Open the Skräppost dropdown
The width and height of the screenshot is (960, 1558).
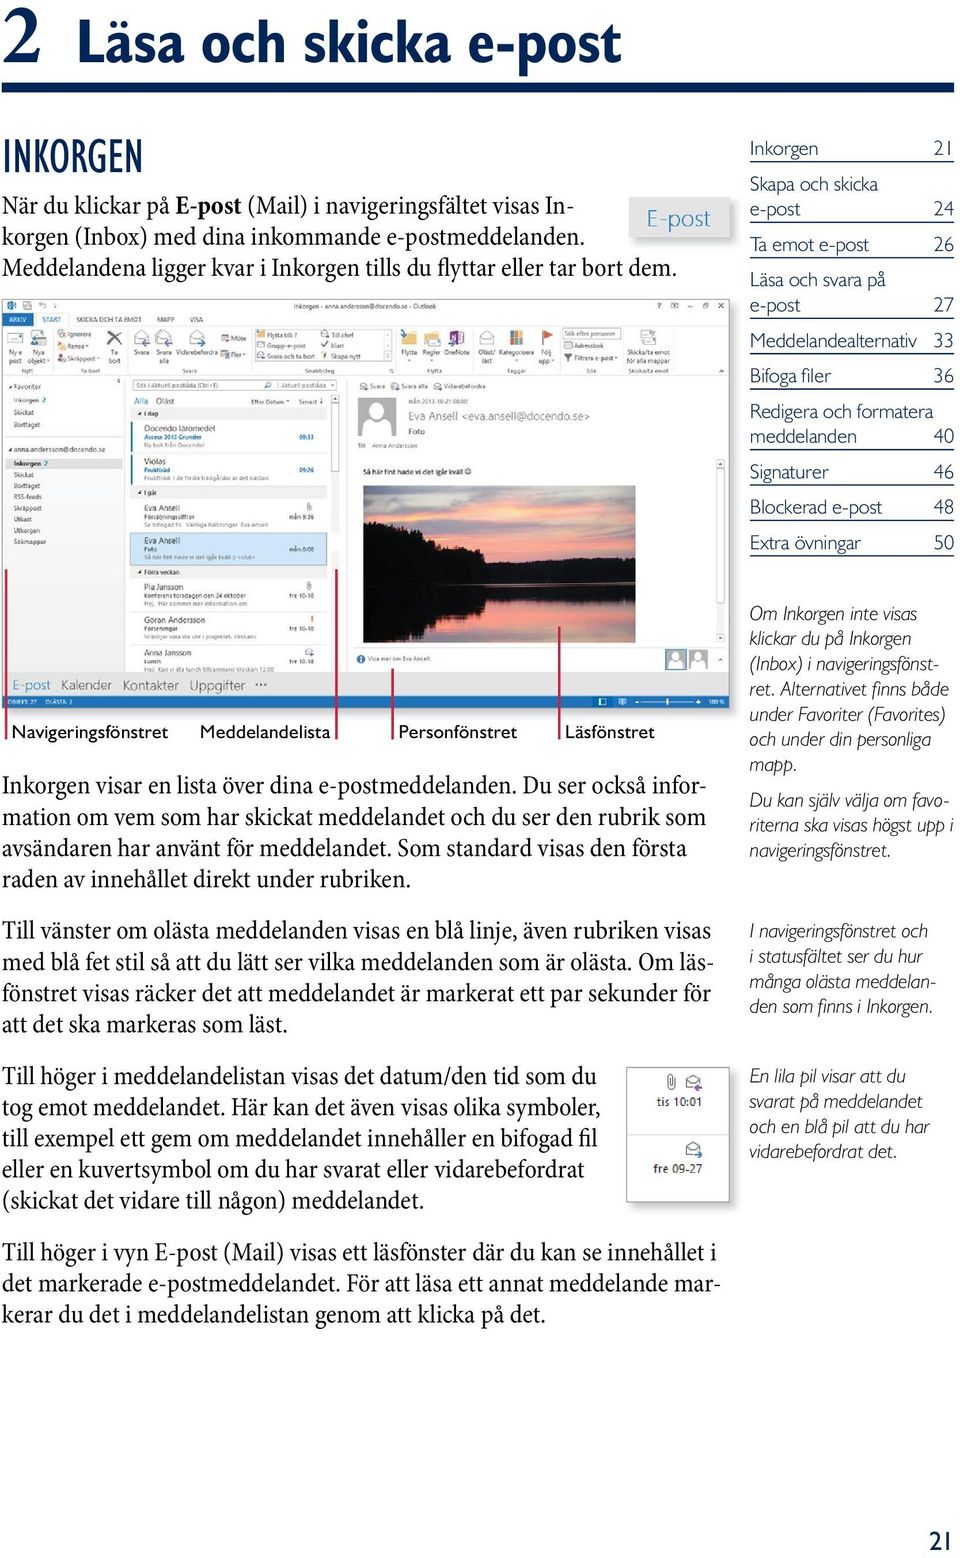[x=79, y=358]
